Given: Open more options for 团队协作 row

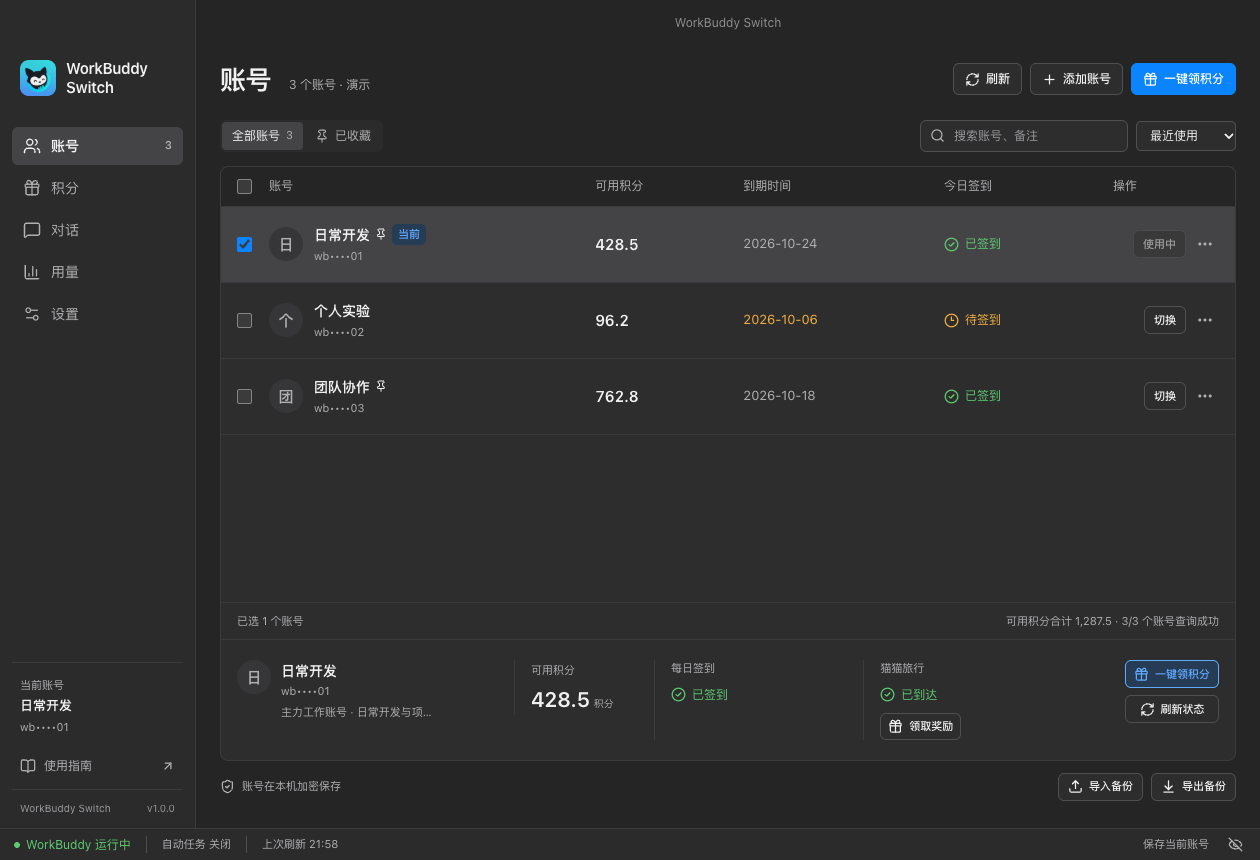Looking at the screenshot, I should pyautogui.click(x=1205, y=396).
